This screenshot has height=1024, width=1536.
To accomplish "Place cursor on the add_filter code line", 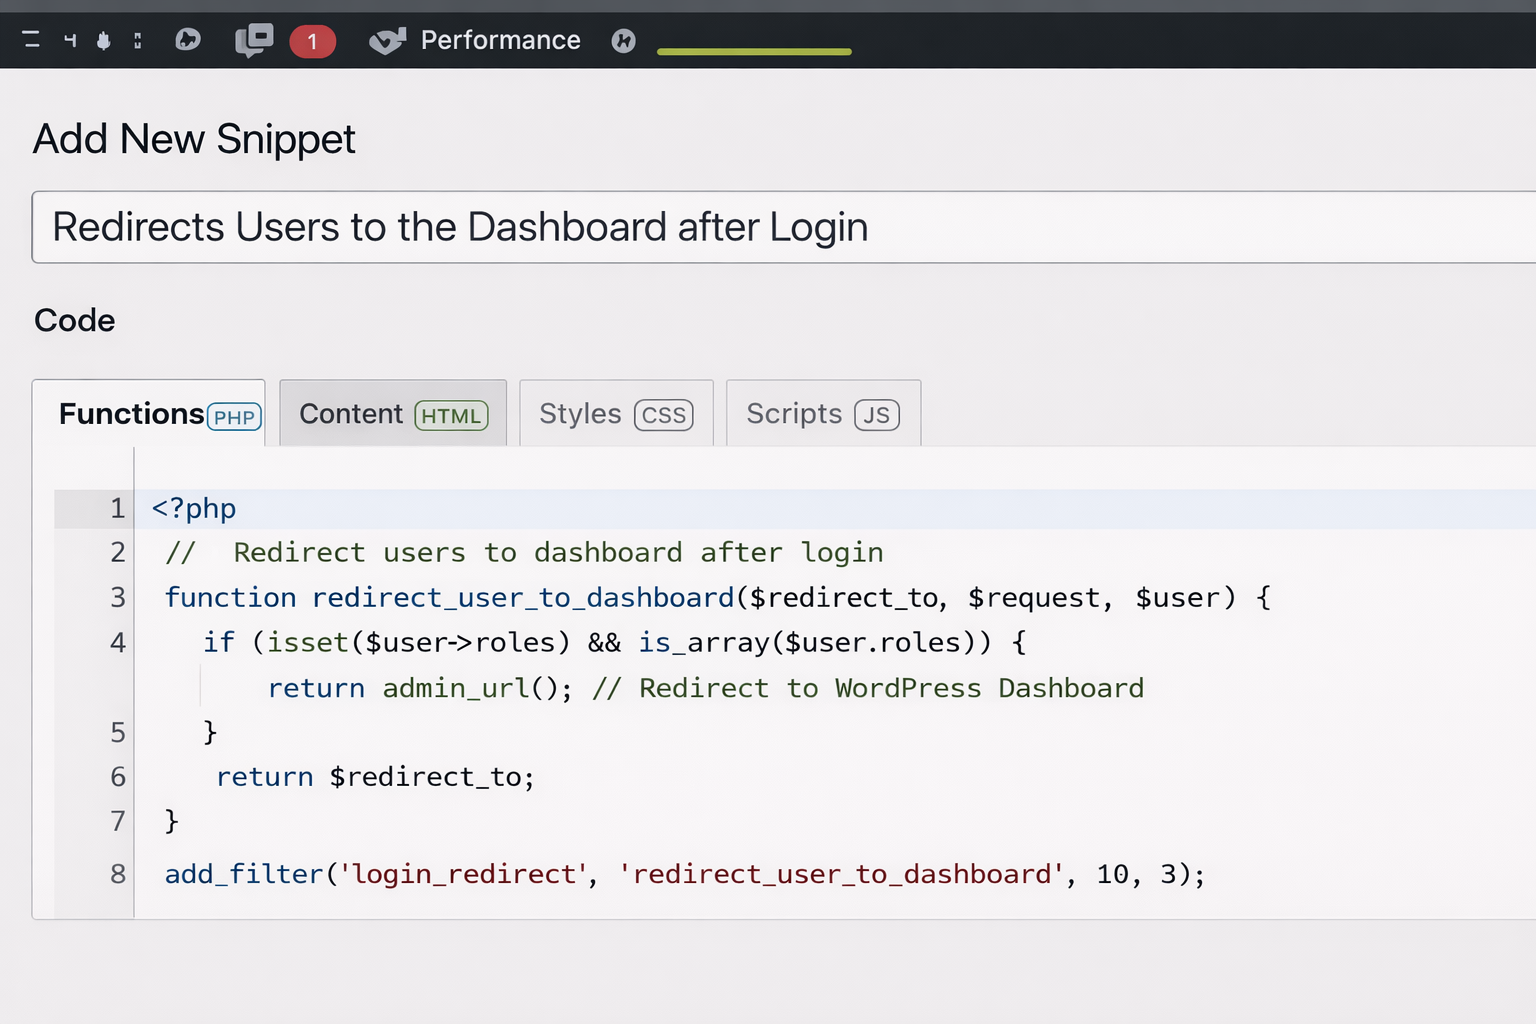I will (685, 874).
